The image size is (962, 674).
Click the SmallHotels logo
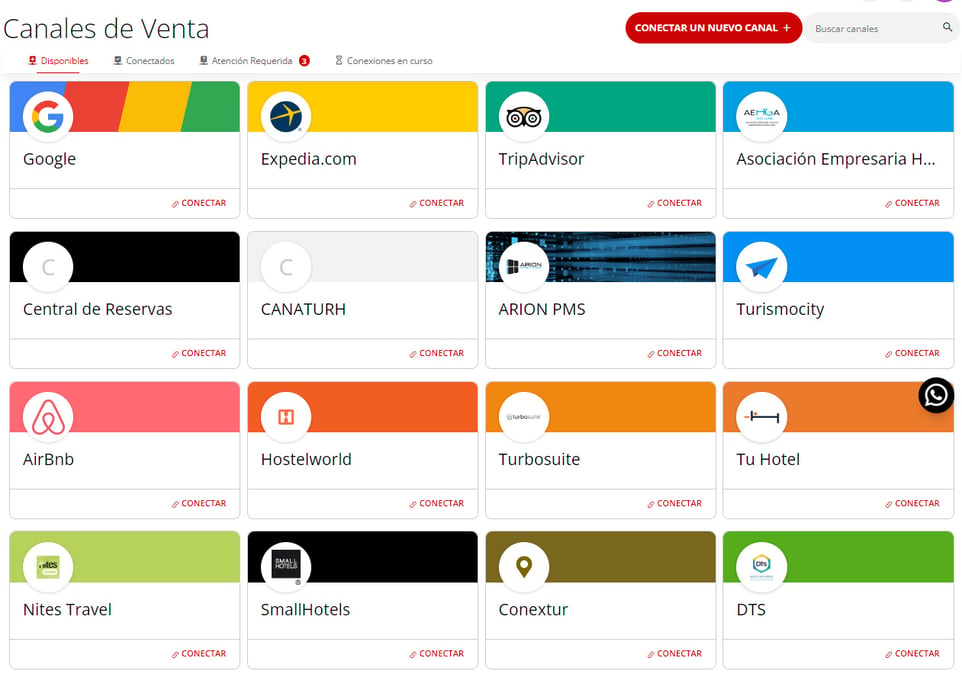coord(286,566)
